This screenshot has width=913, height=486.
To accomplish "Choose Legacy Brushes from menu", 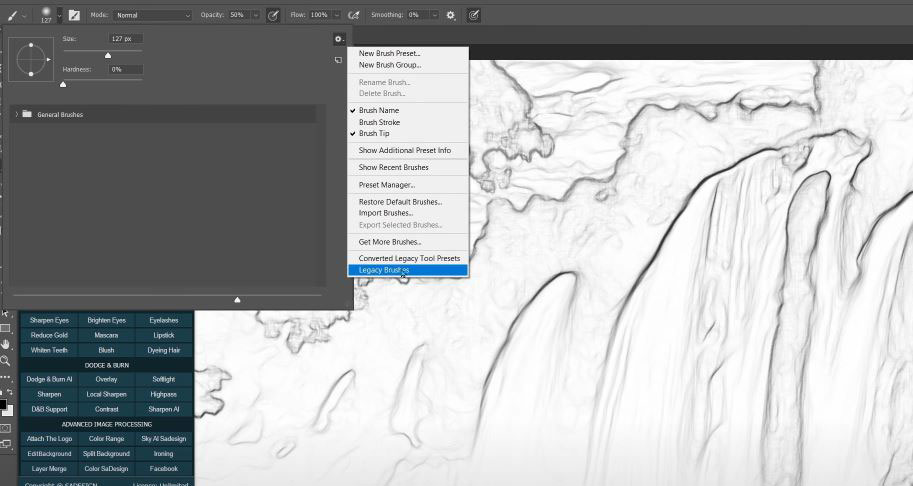I will click(x=384, y=270).
